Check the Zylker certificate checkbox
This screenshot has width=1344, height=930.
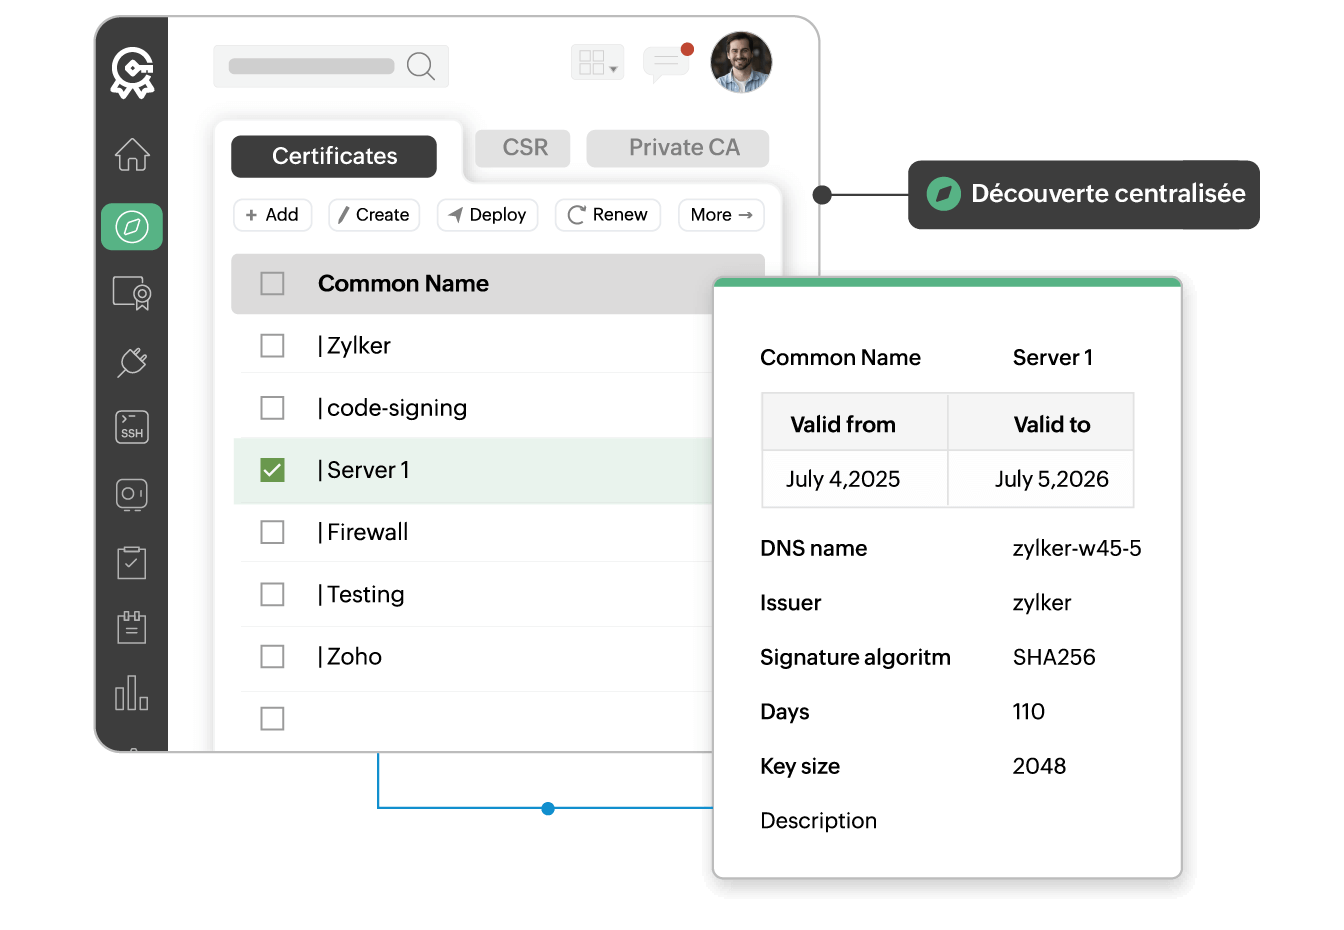(x=272, y=345)
